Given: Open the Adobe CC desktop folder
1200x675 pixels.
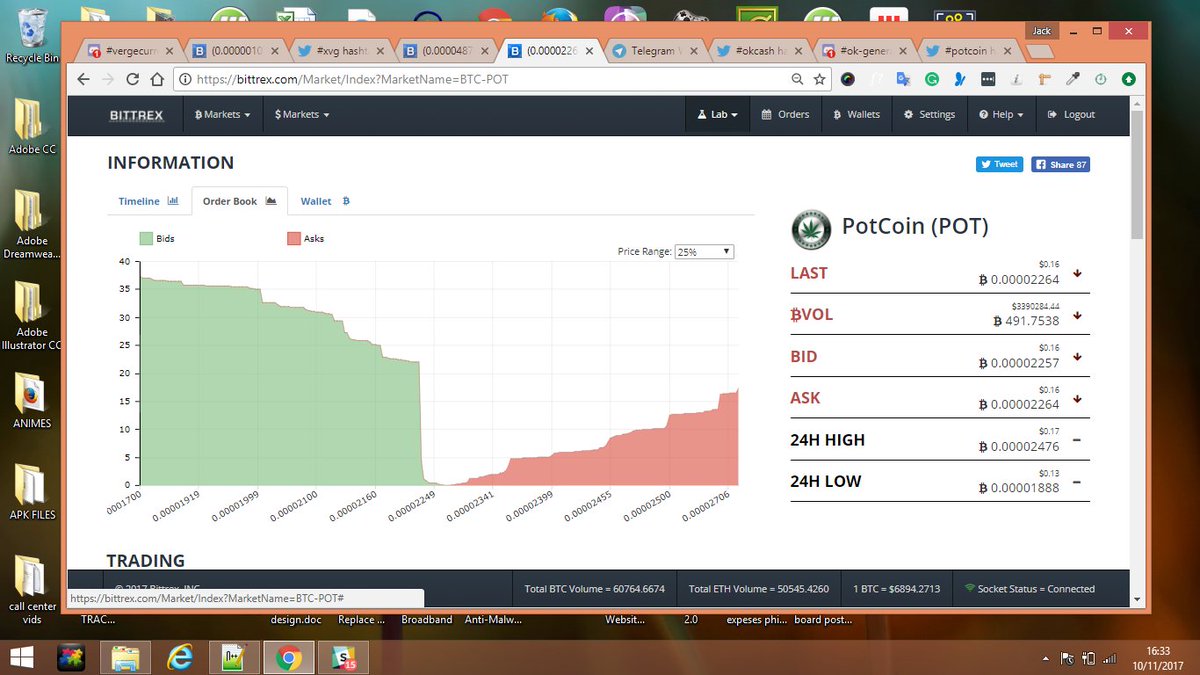Looking at the screenshot, I should [30, 125].
